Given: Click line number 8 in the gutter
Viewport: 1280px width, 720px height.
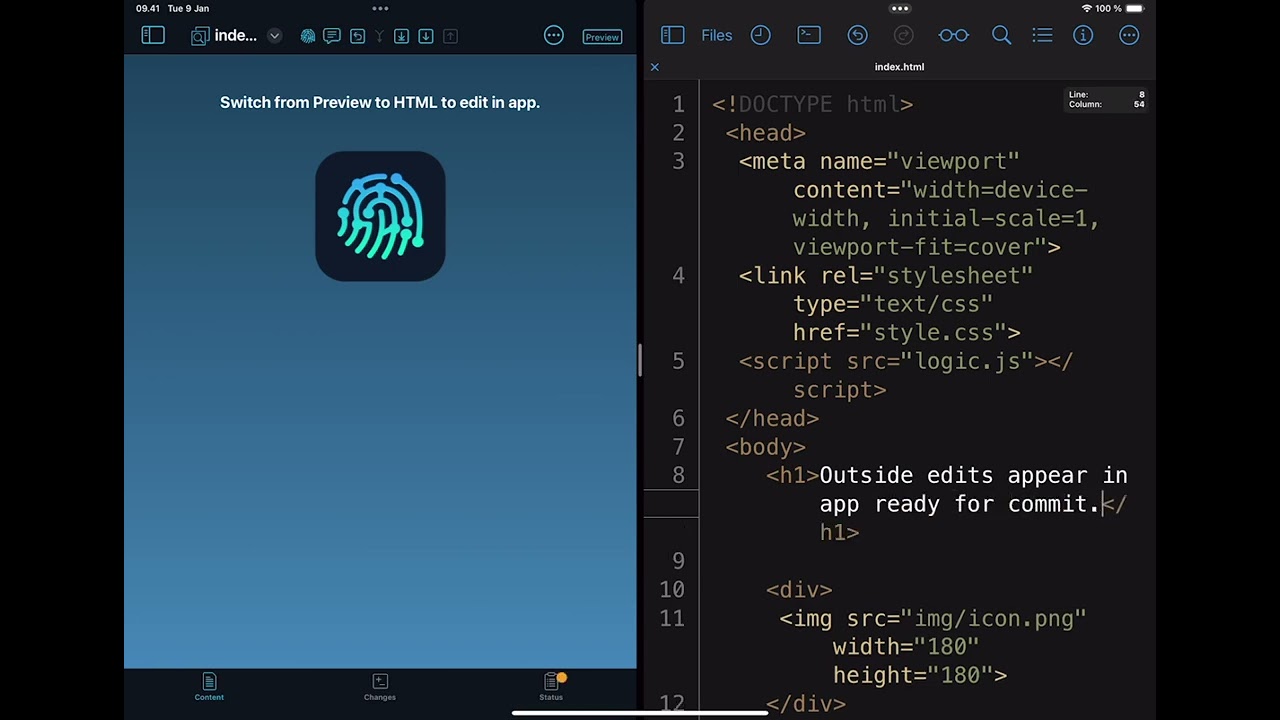Looking at the screenshot, I should [x=679, y=475].
